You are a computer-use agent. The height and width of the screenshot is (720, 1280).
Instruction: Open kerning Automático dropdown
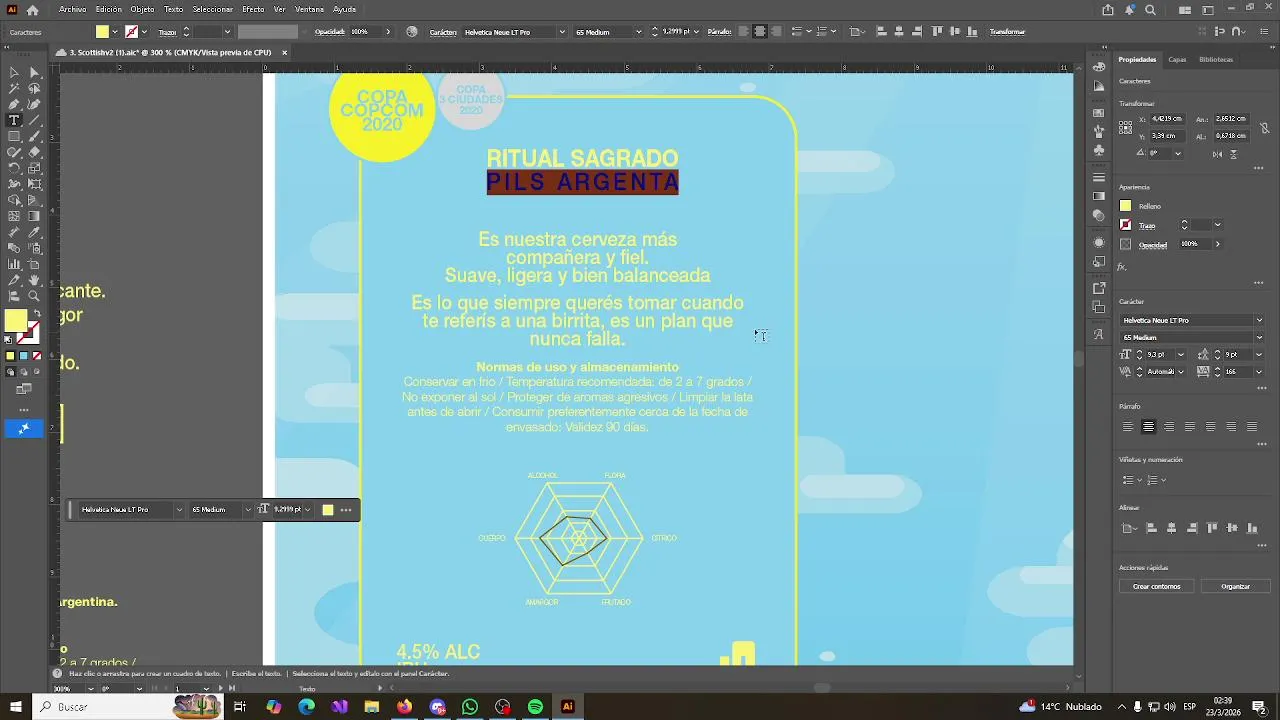click(1181, 372)
